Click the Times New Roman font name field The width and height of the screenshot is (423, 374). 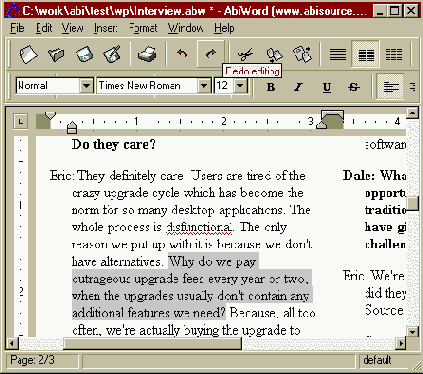coord(147,86)
